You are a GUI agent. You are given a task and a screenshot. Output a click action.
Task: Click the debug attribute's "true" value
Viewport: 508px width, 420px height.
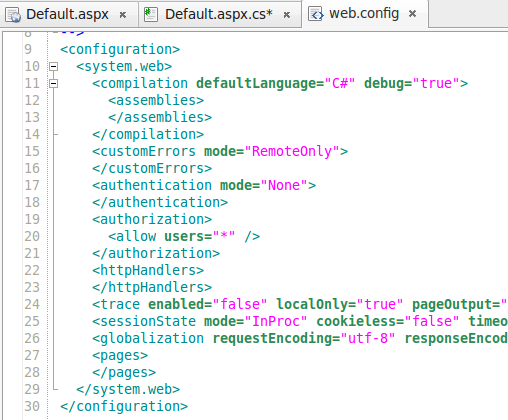pyautogui.click(x=436, y=83)
